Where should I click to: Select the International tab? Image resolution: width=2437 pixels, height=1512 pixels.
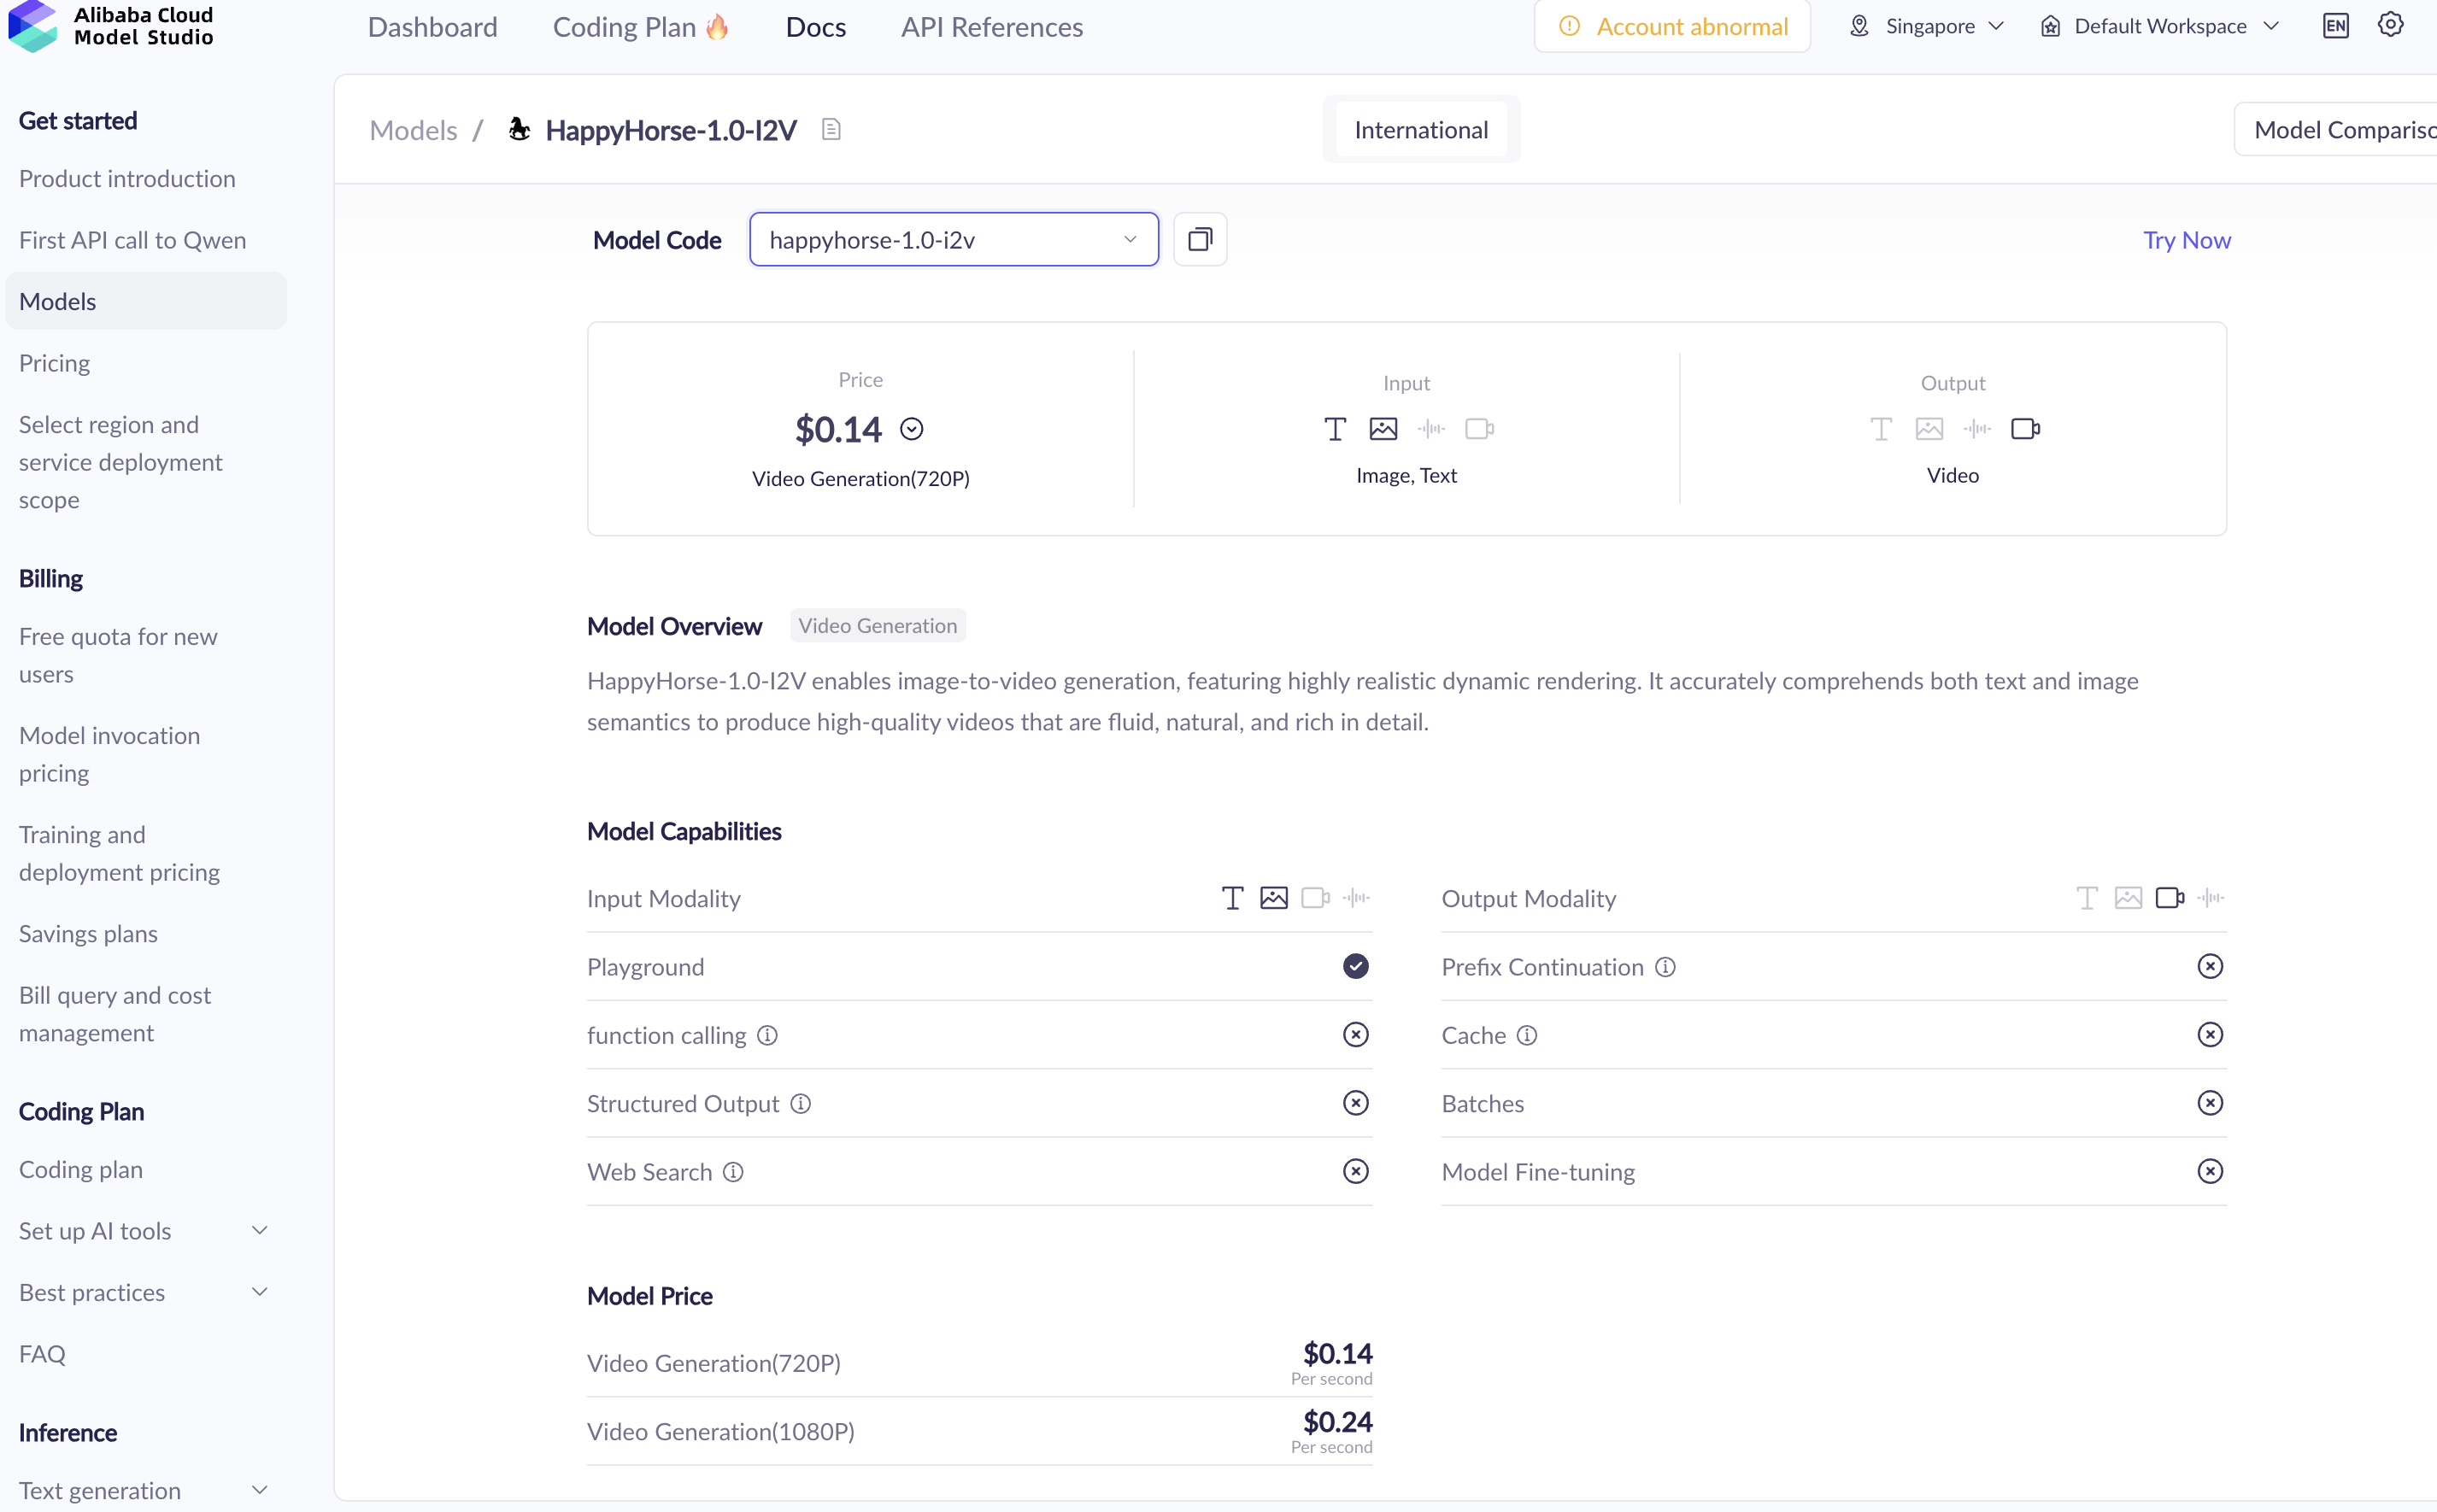tap(1420, 130)
